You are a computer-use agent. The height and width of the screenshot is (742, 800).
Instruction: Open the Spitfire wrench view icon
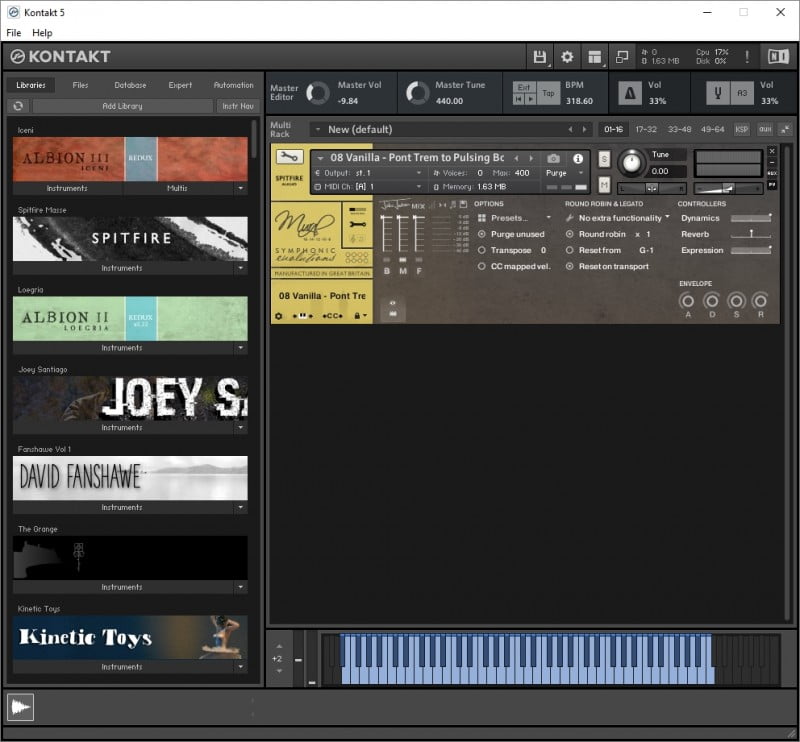(x=357, y=224)
